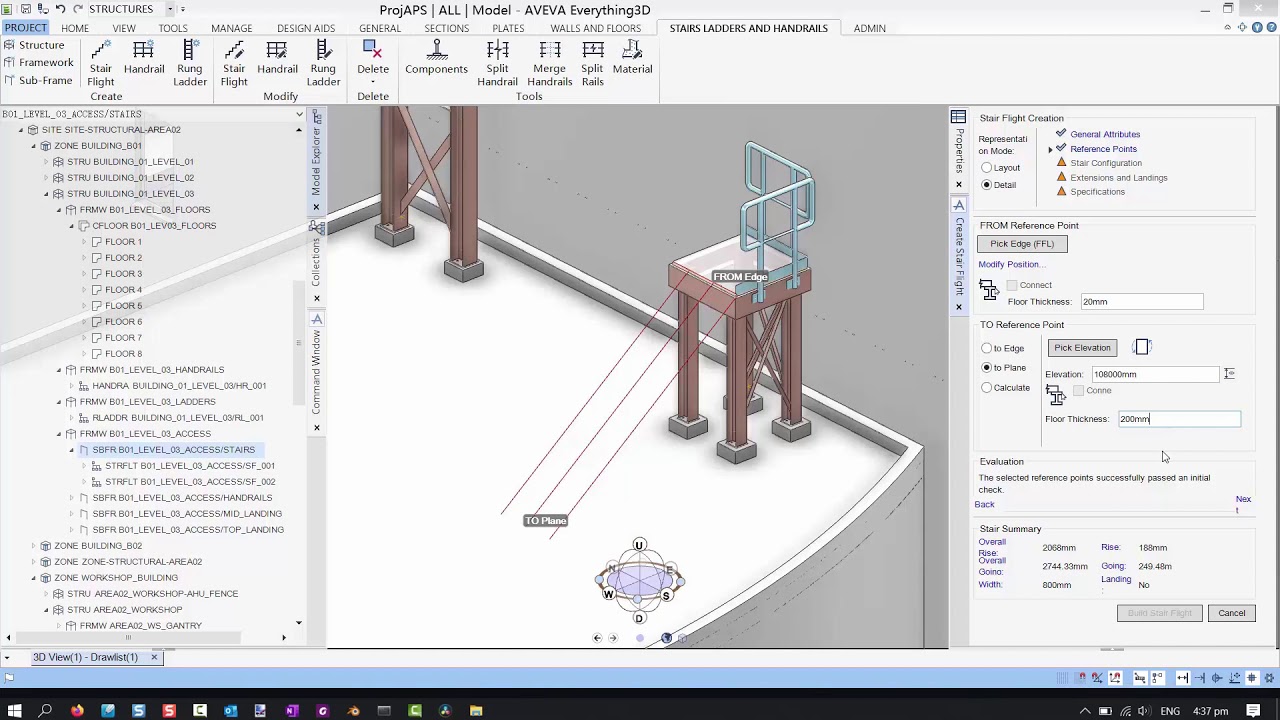The height and width of the screenshot is (720, 1280).
Task: Click the FROM Floor Thickness 20mm field
Action: tap(1141, 302)
